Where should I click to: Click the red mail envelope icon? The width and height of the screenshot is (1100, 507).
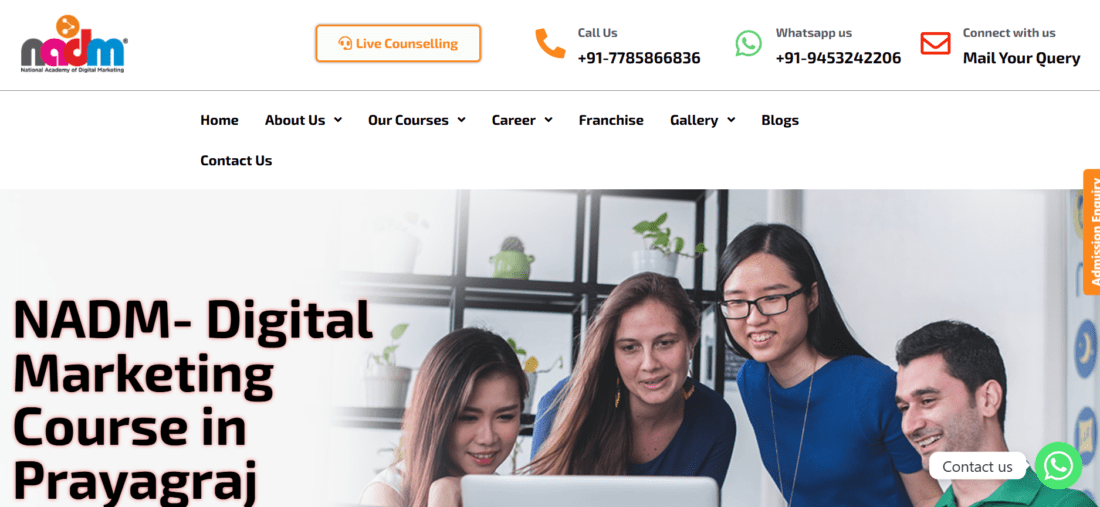[935, 43]
